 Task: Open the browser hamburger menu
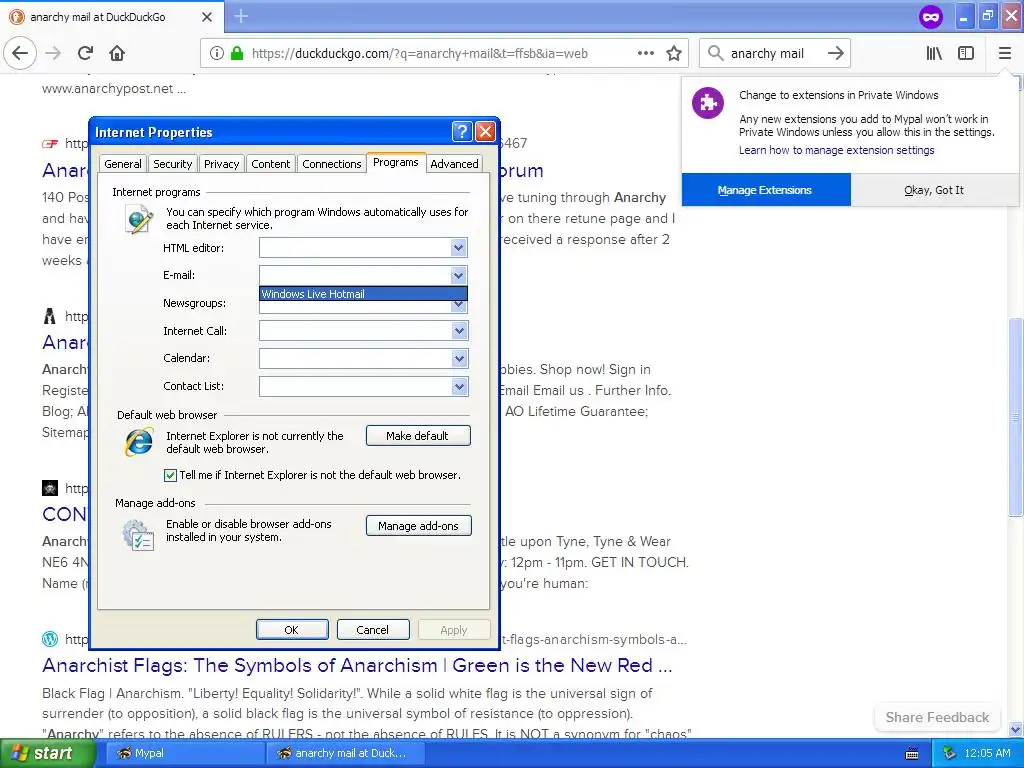[1004, 53]
